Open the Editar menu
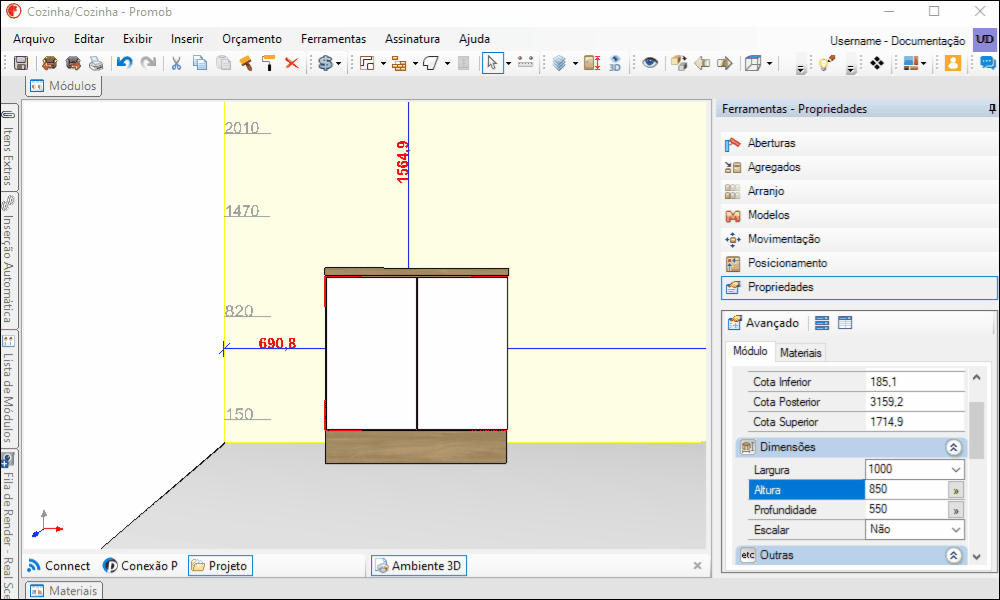 pyautogui.click(x=89, y=39)
